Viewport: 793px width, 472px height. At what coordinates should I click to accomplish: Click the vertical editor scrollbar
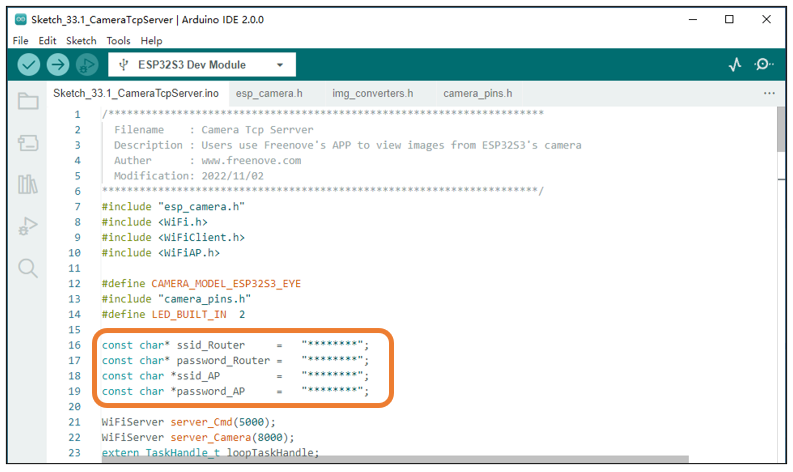click(781, 130)
